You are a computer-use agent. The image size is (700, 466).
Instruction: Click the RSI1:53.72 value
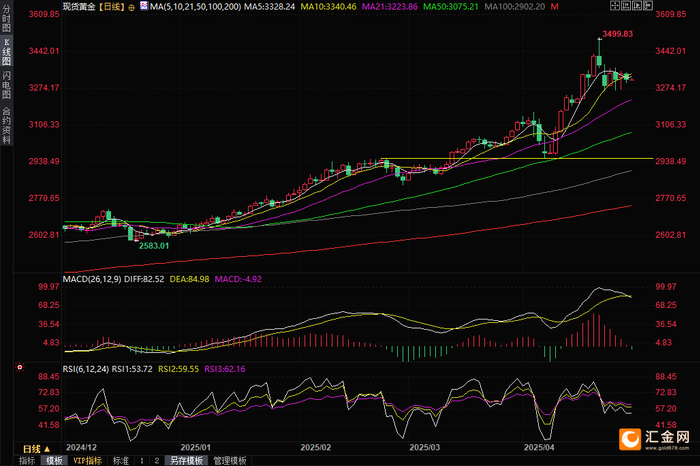[132, 369]
